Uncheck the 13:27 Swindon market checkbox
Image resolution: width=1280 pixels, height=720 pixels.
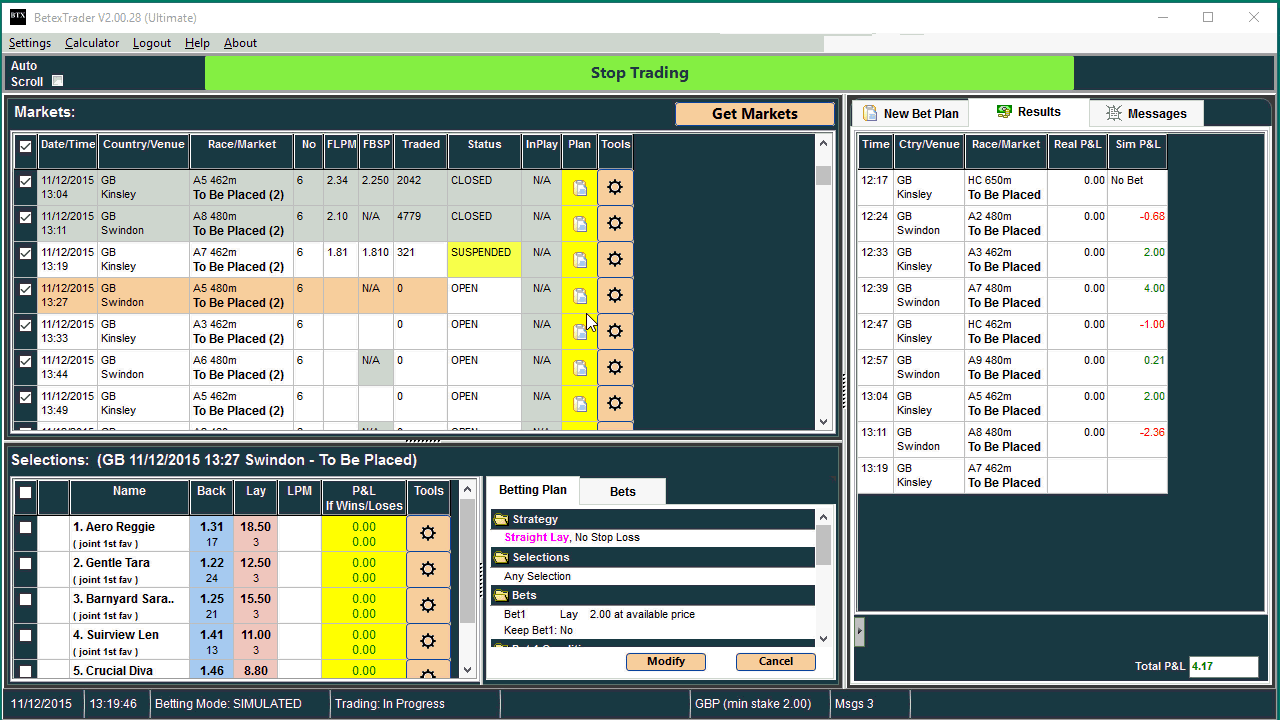click(x=26, y=290)
